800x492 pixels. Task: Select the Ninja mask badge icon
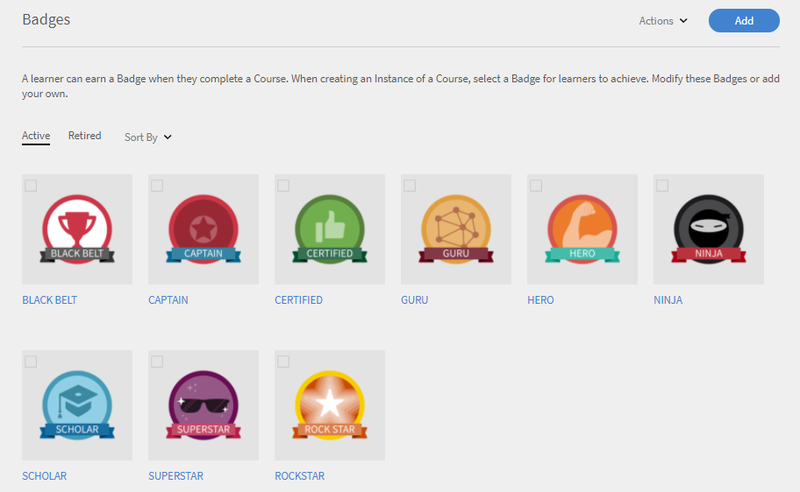pos(708,229)
